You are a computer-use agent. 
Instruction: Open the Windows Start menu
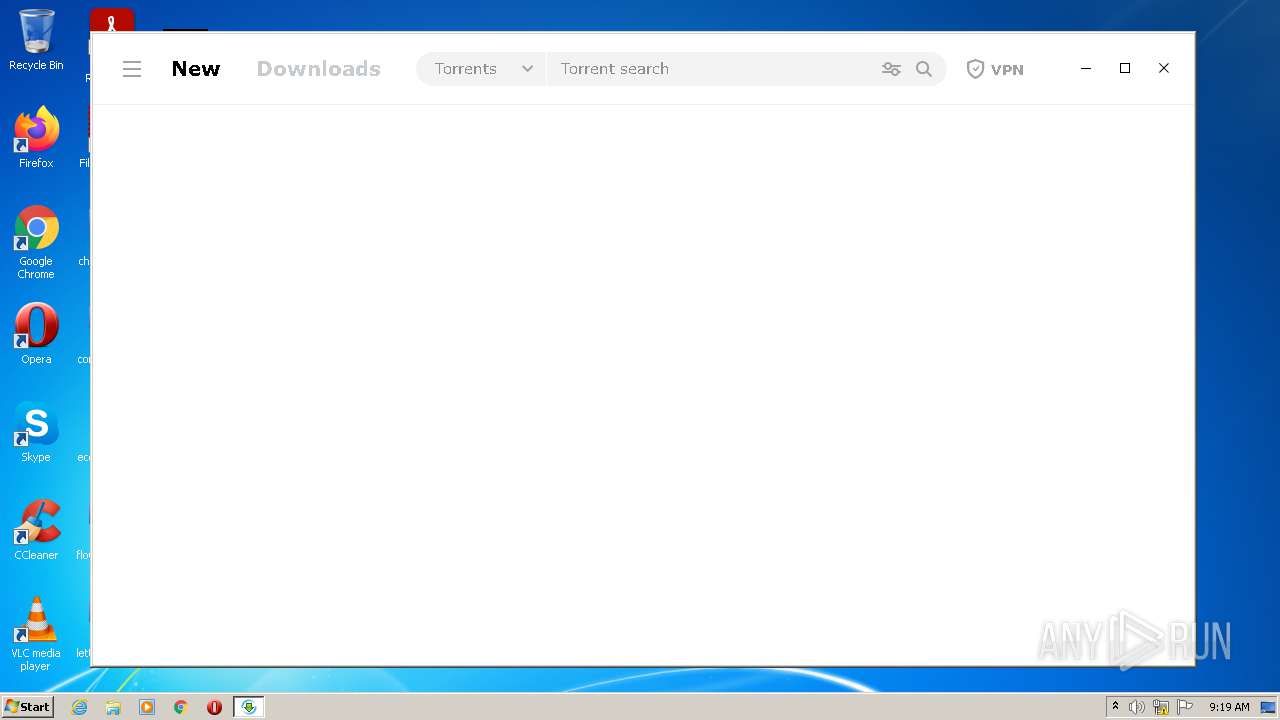pyautogui.click(x=28, y=707)
